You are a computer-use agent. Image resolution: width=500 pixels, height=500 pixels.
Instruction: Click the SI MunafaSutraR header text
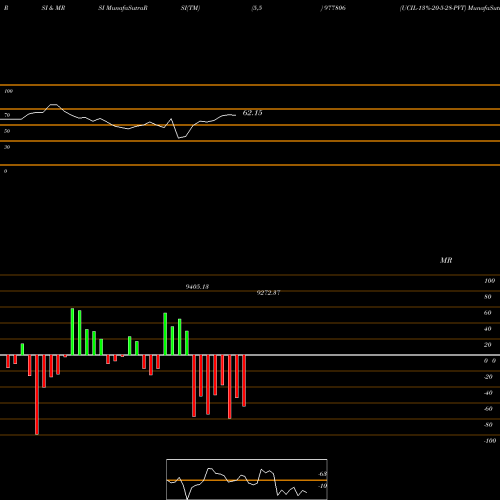point(123,8)
